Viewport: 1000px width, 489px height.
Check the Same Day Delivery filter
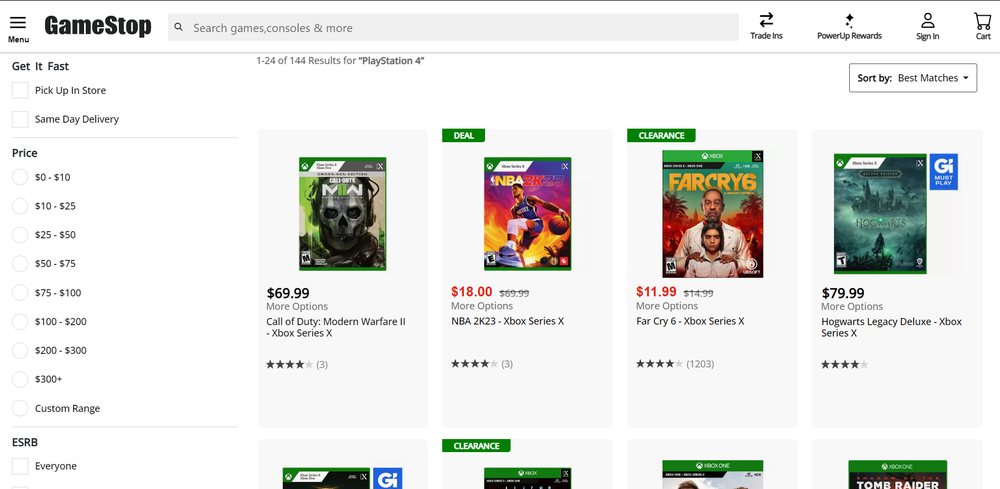pos(20,120)
